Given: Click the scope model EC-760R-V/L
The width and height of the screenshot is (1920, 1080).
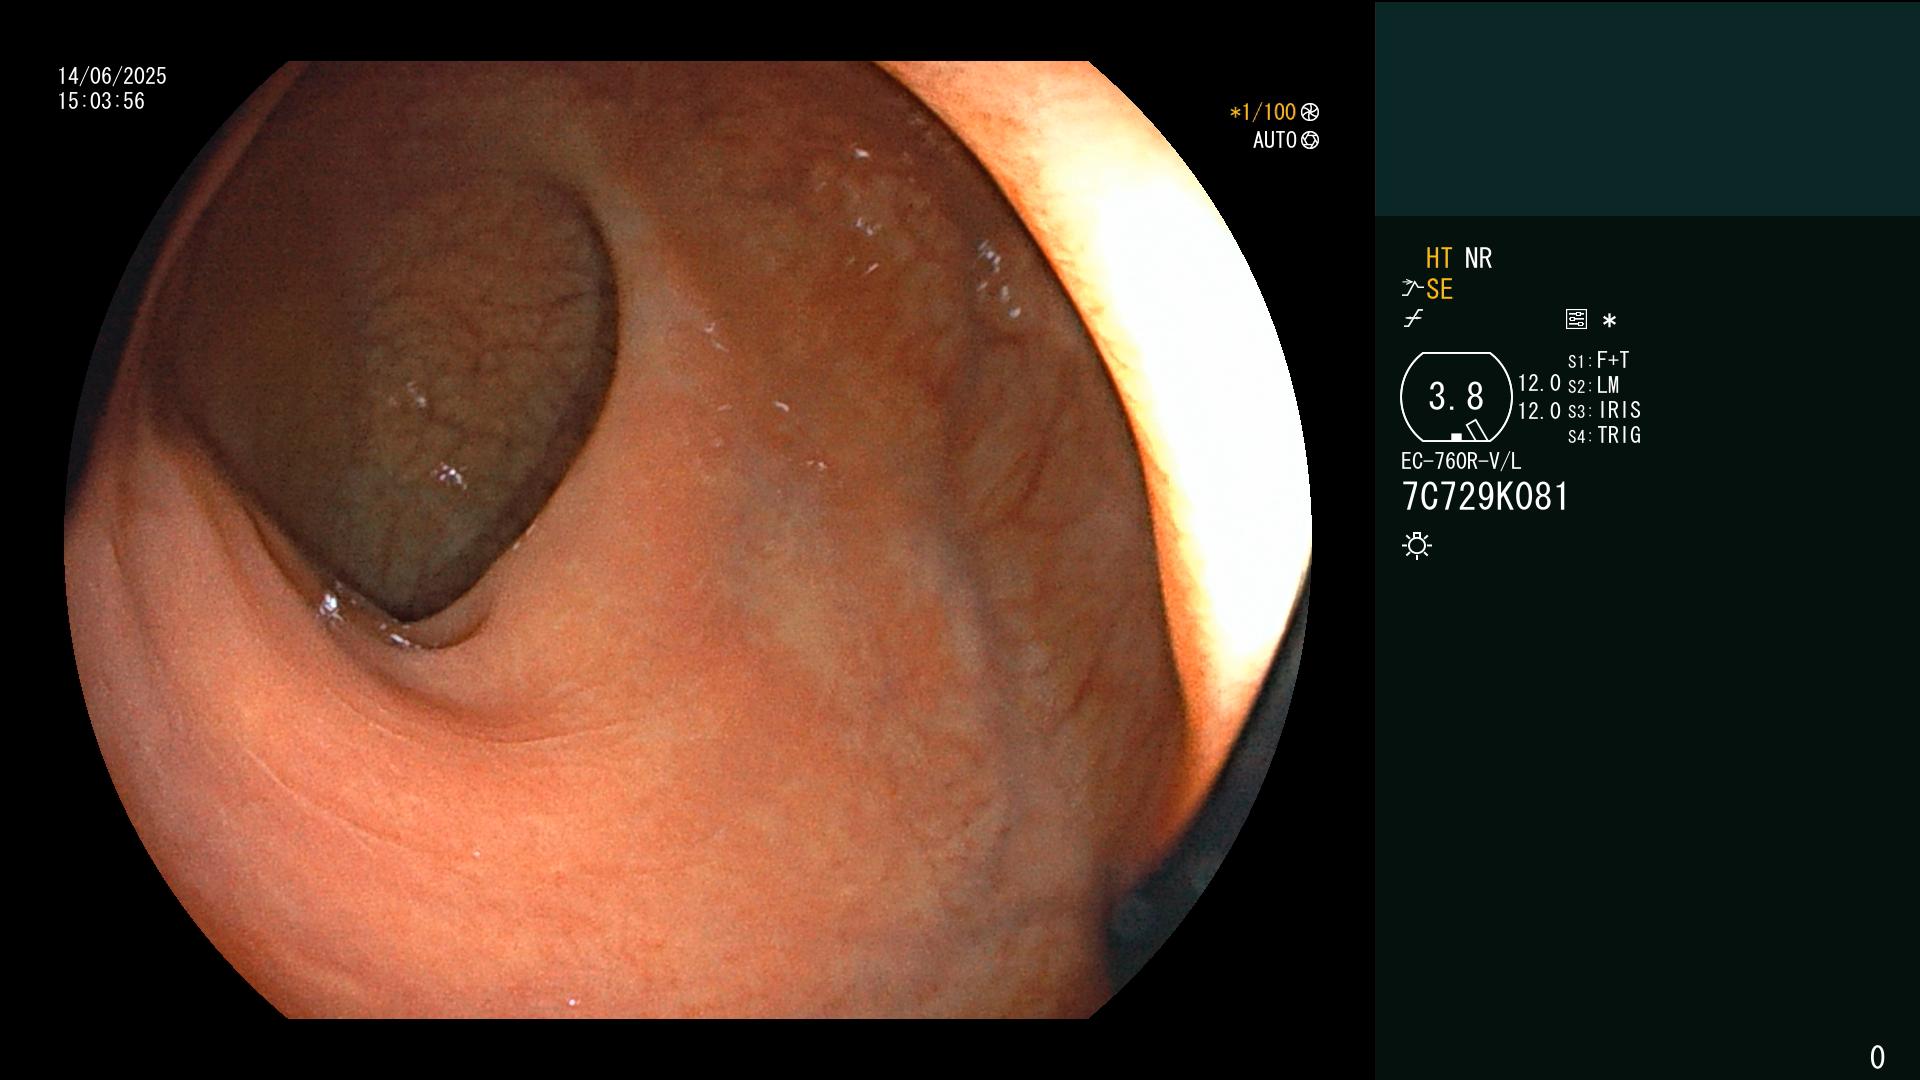Looking at the screenshot, I should point(1461,461).
